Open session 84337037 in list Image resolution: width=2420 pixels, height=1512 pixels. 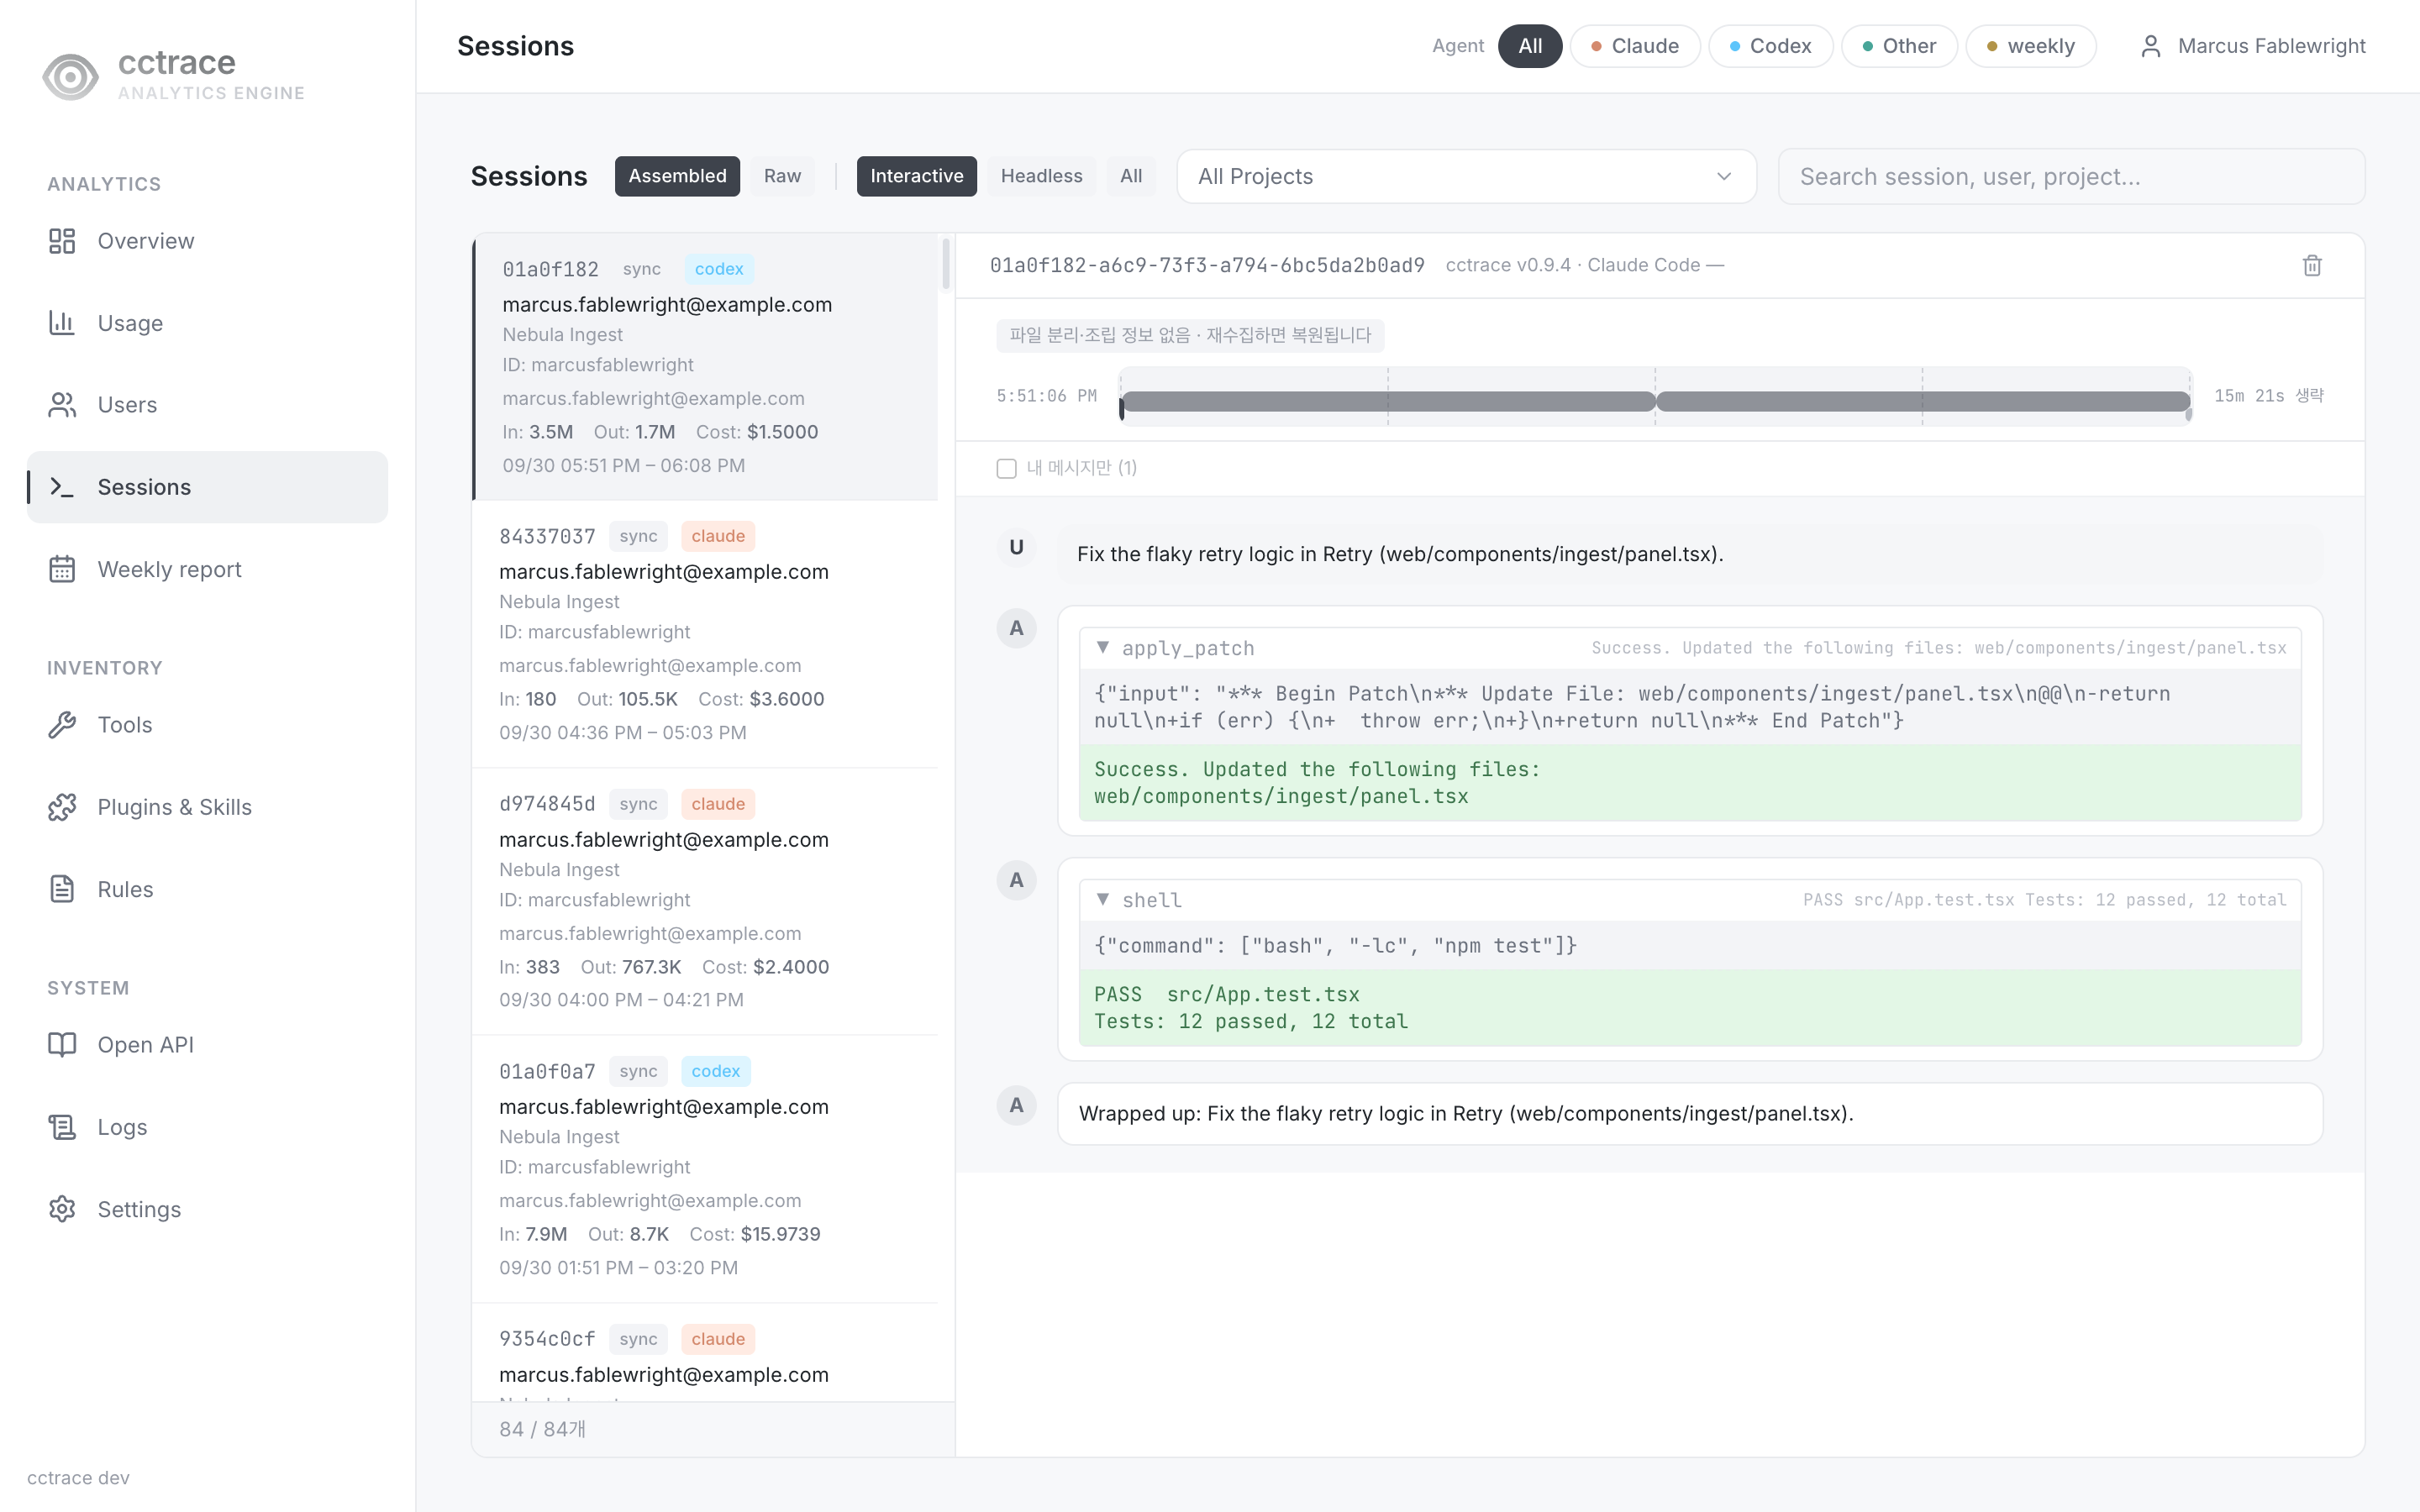(x=705, y=634)
